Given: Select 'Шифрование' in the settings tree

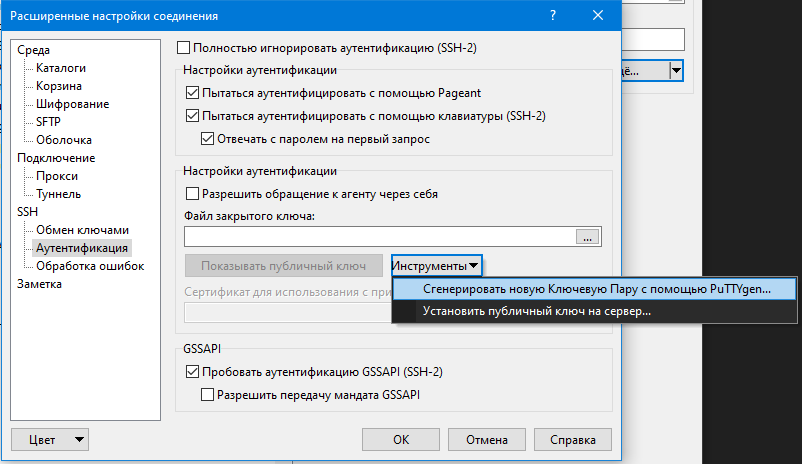Looking at the screenshot, I should [x=72, y=104].
